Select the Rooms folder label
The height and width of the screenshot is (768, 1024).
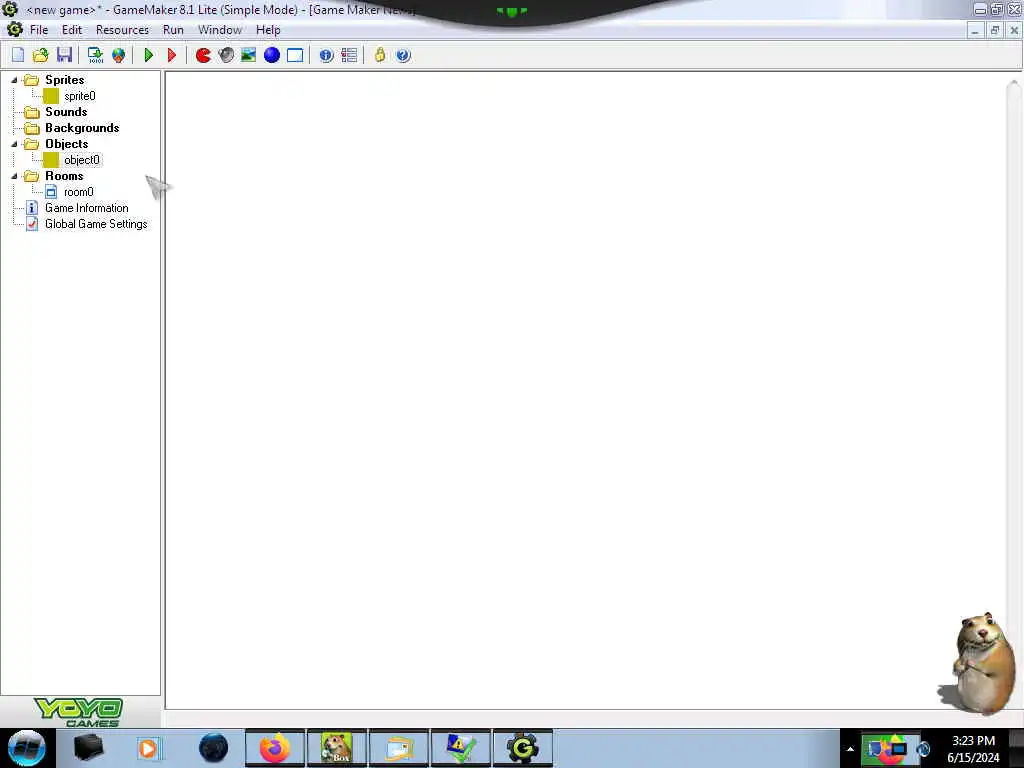(64, 176)
